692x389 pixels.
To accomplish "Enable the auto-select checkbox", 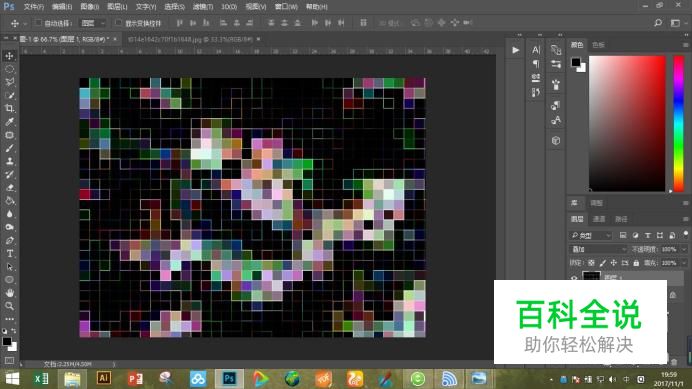I will pos(38,23).
